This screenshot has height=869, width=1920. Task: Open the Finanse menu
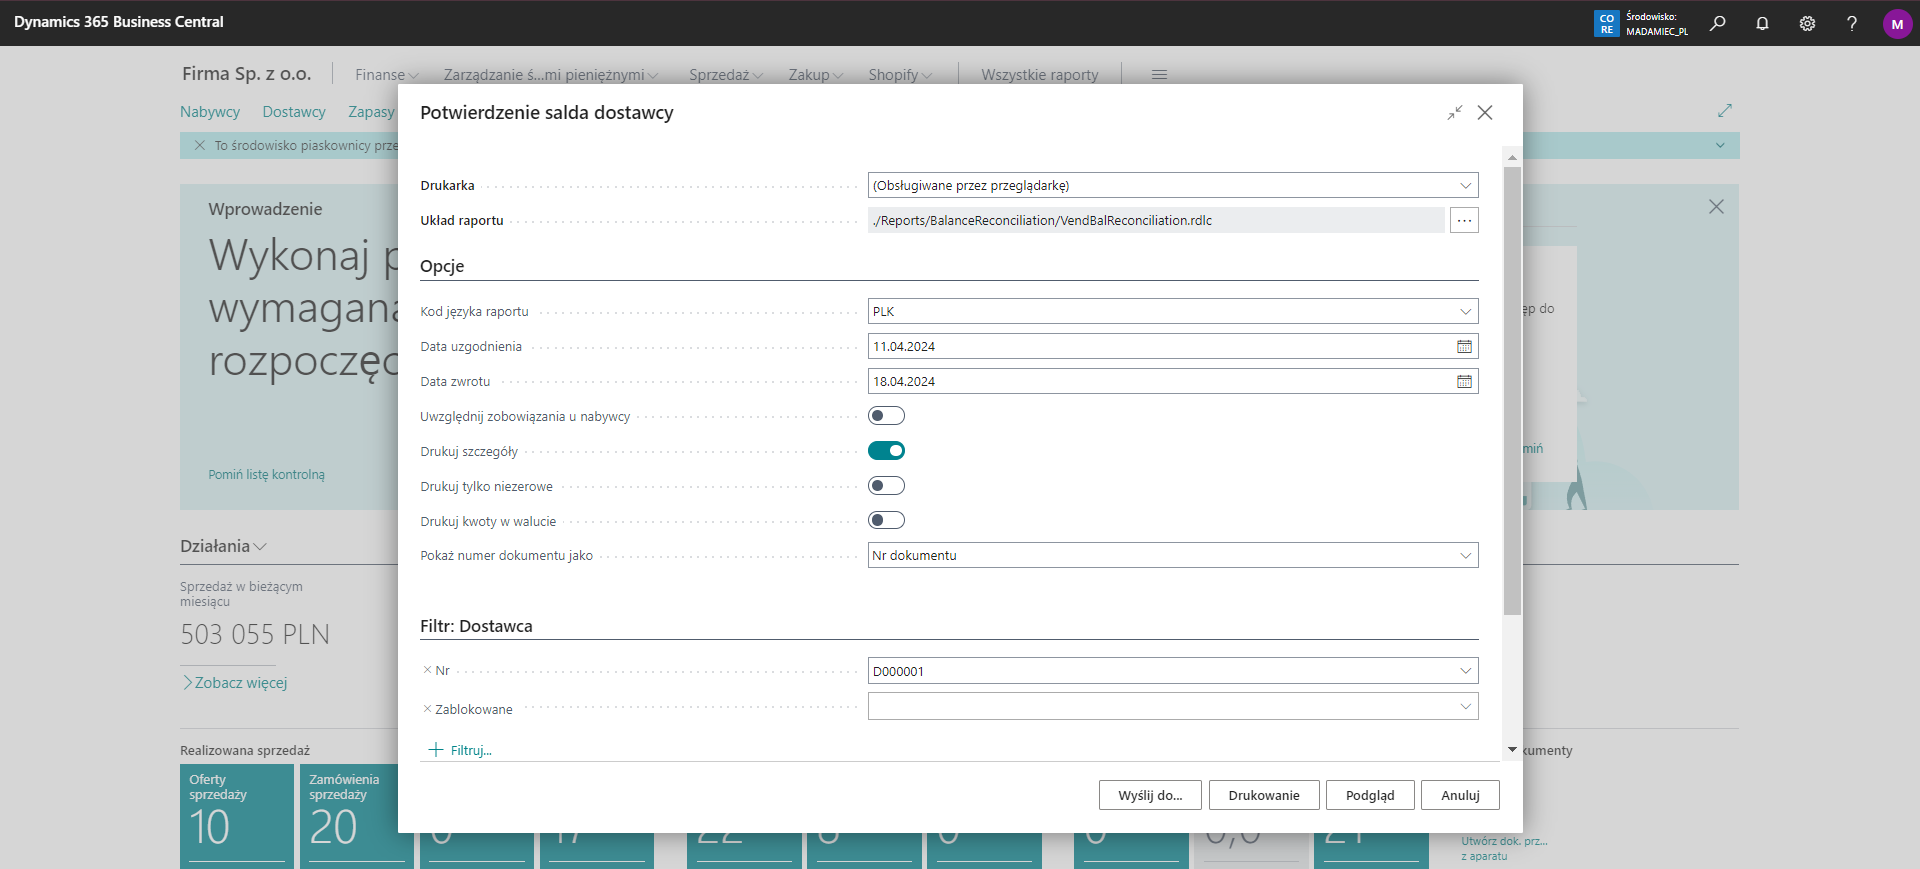coord(386,75)
